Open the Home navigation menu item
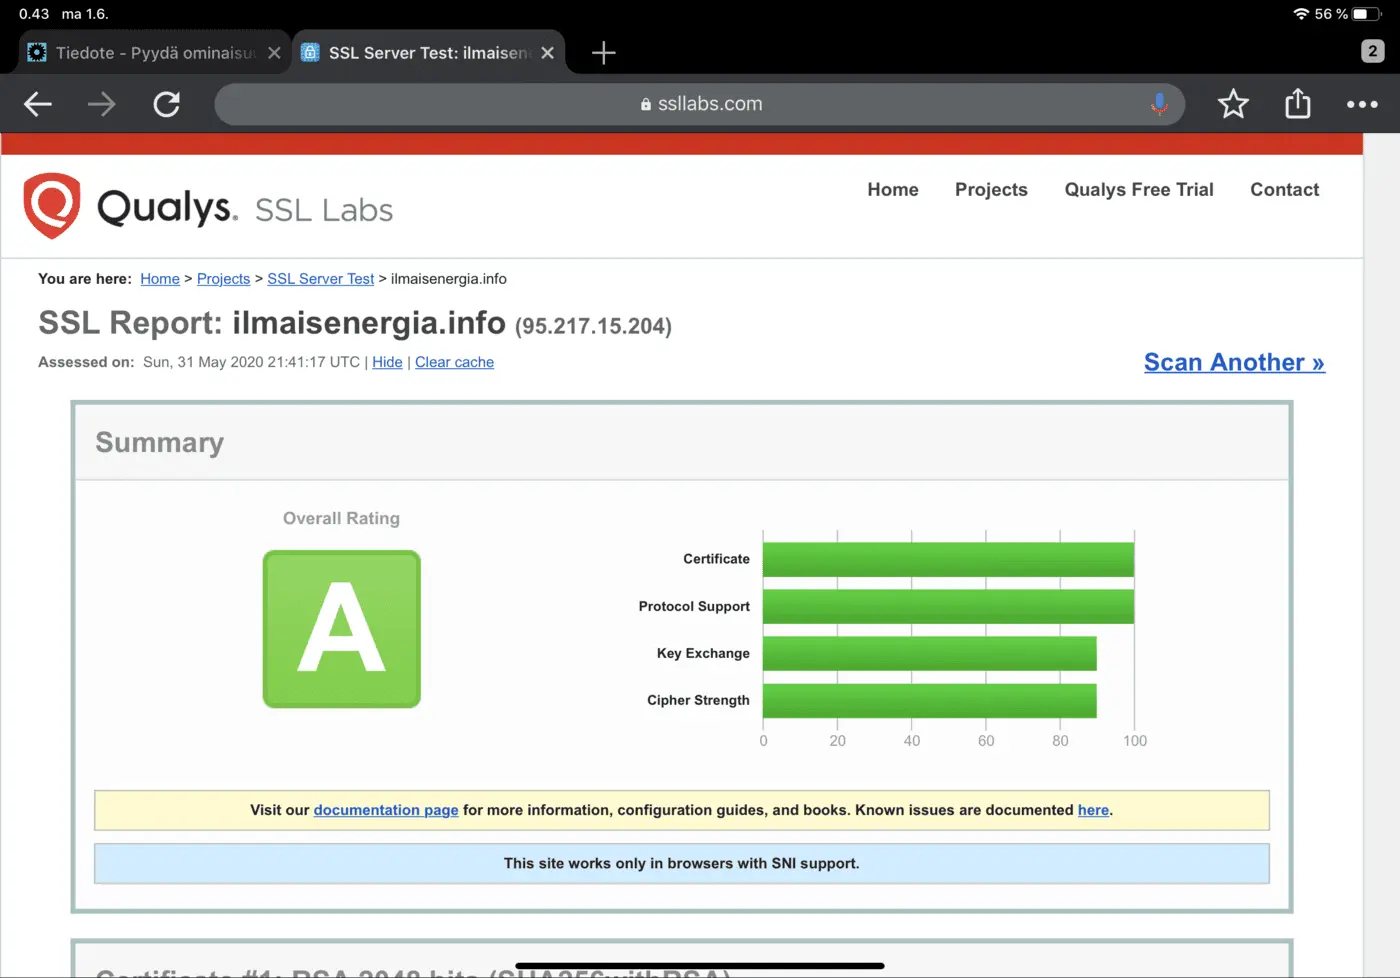 (893, 190)
